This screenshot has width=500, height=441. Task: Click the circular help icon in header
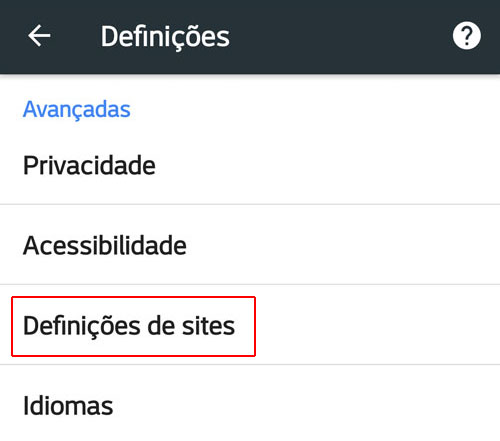467,36
